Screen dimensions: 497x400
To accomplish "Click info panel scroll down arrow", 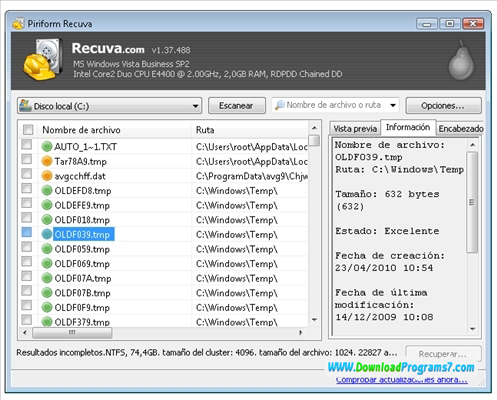I will pos(472,329).
